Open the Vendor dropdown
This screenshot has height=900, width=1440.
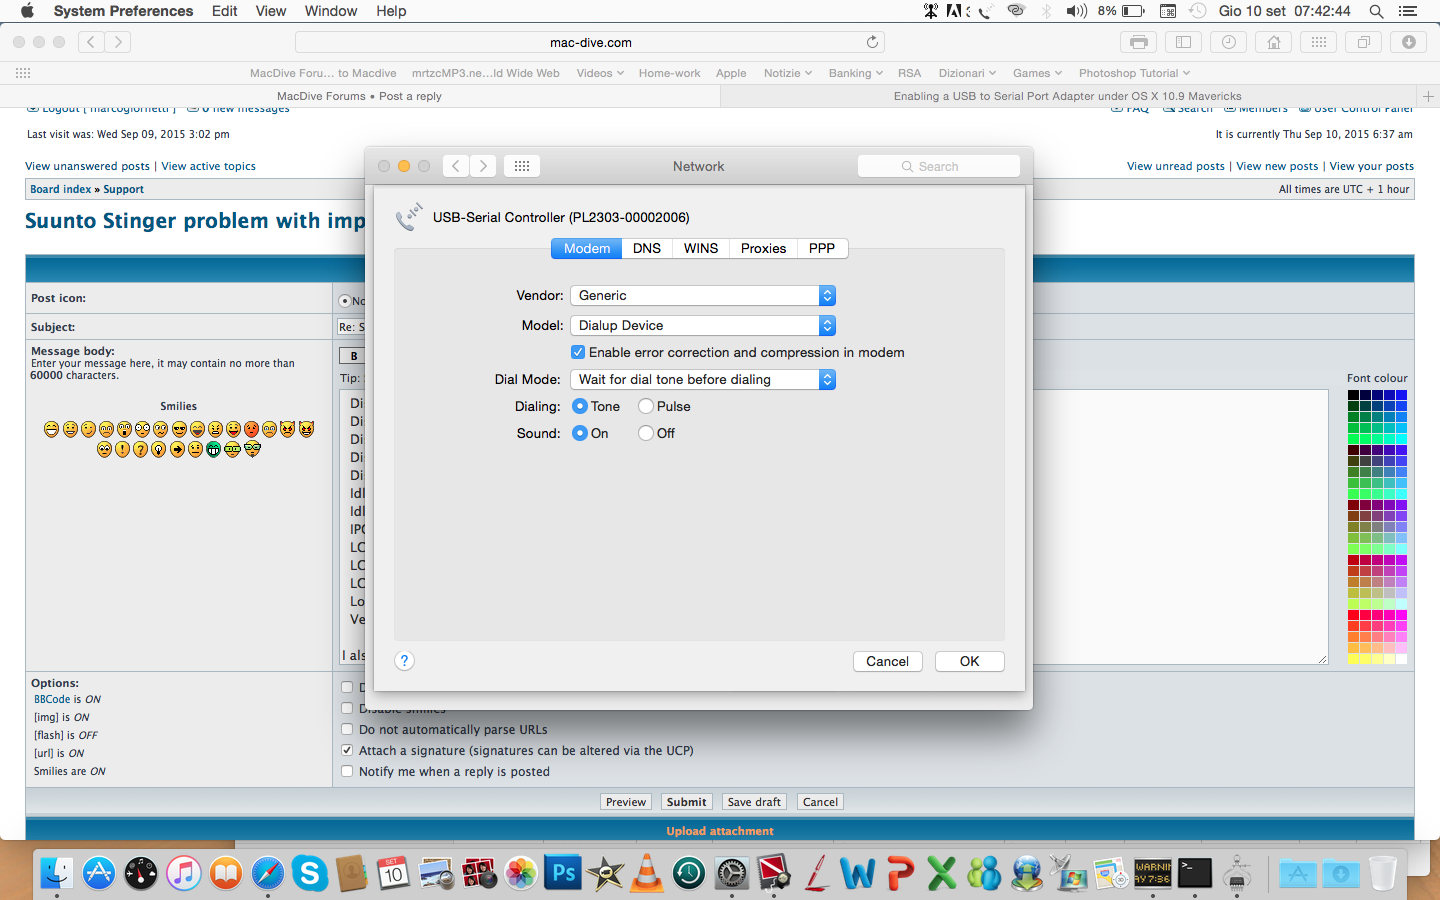(703, 296)
